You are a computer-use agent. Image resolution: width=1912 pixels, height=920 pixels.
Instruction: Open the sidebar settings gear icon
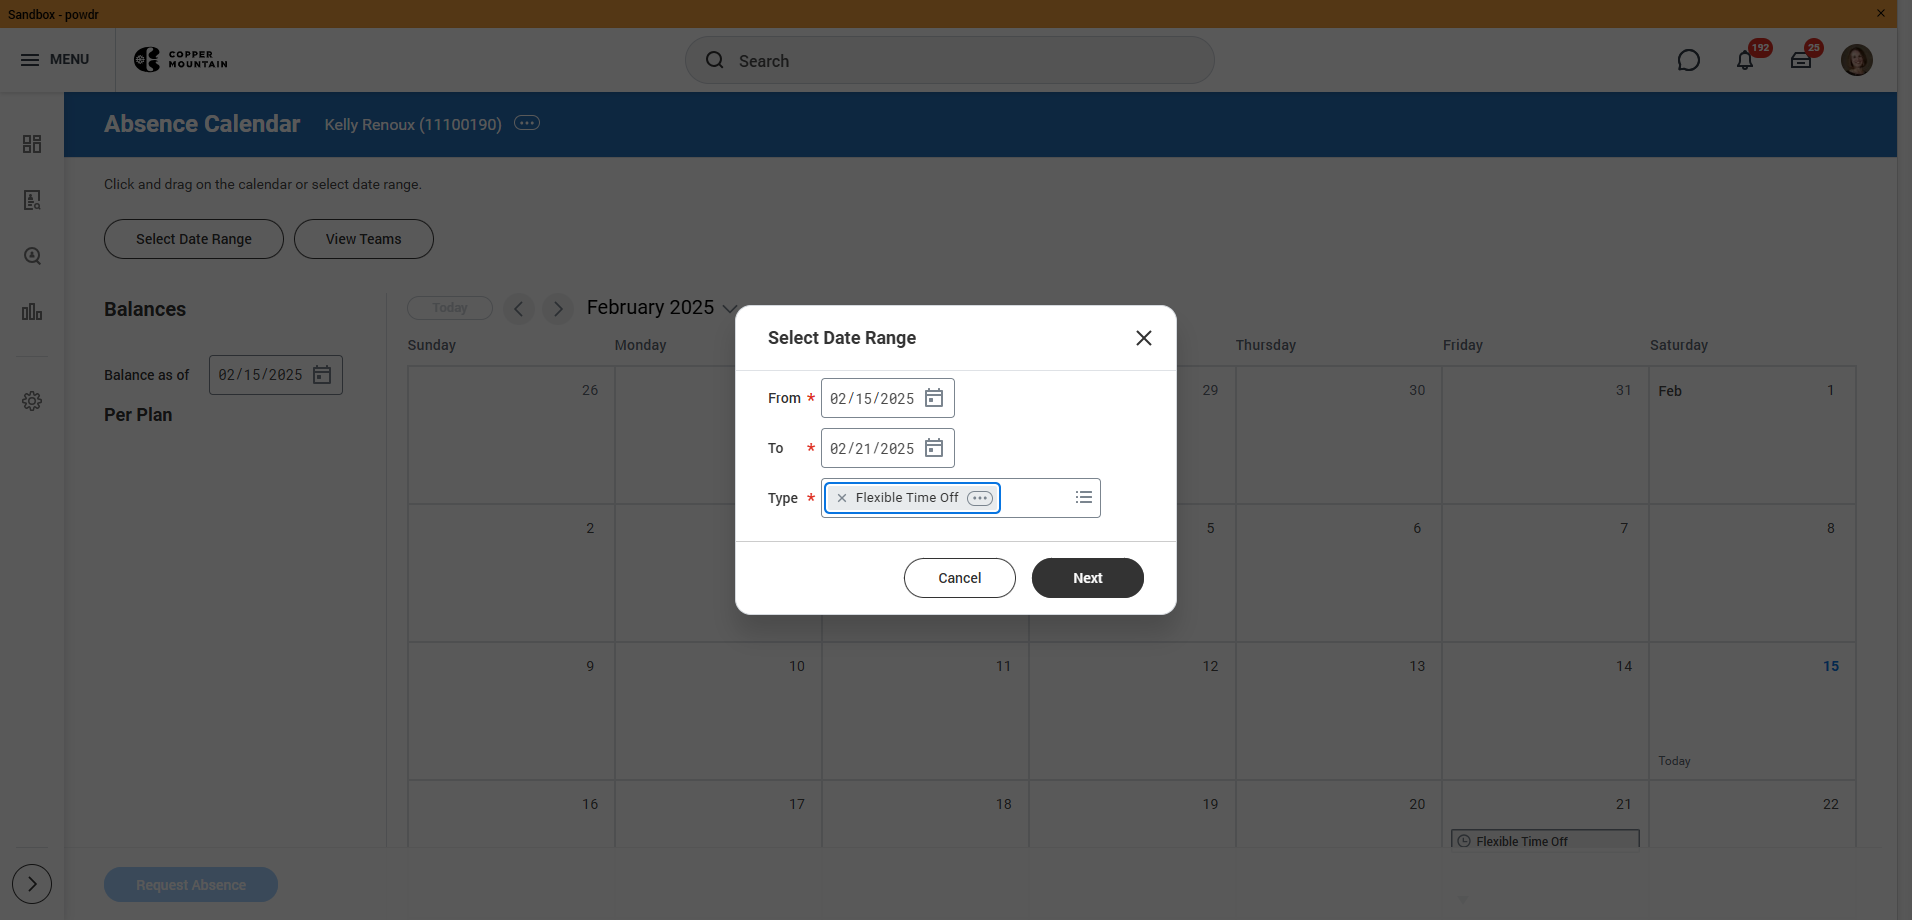click(32, 401)
